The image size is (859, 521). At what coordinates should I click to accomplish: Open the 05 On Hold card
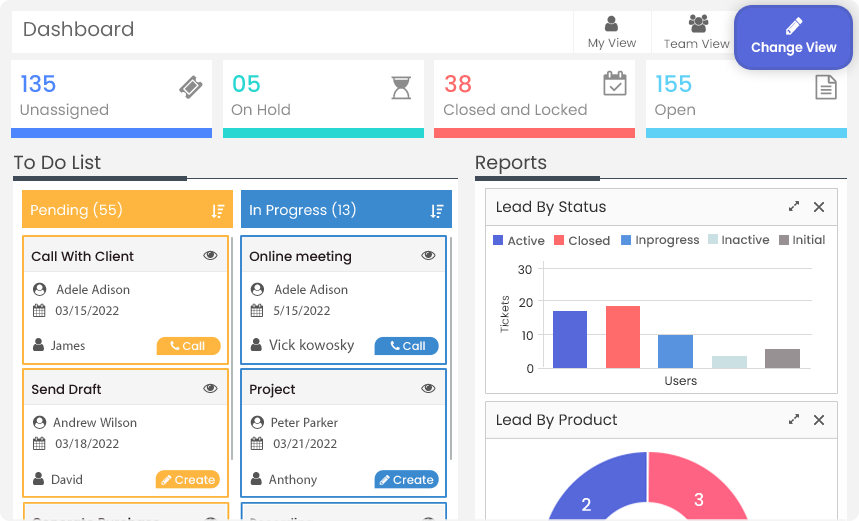[x=323, y=99]
